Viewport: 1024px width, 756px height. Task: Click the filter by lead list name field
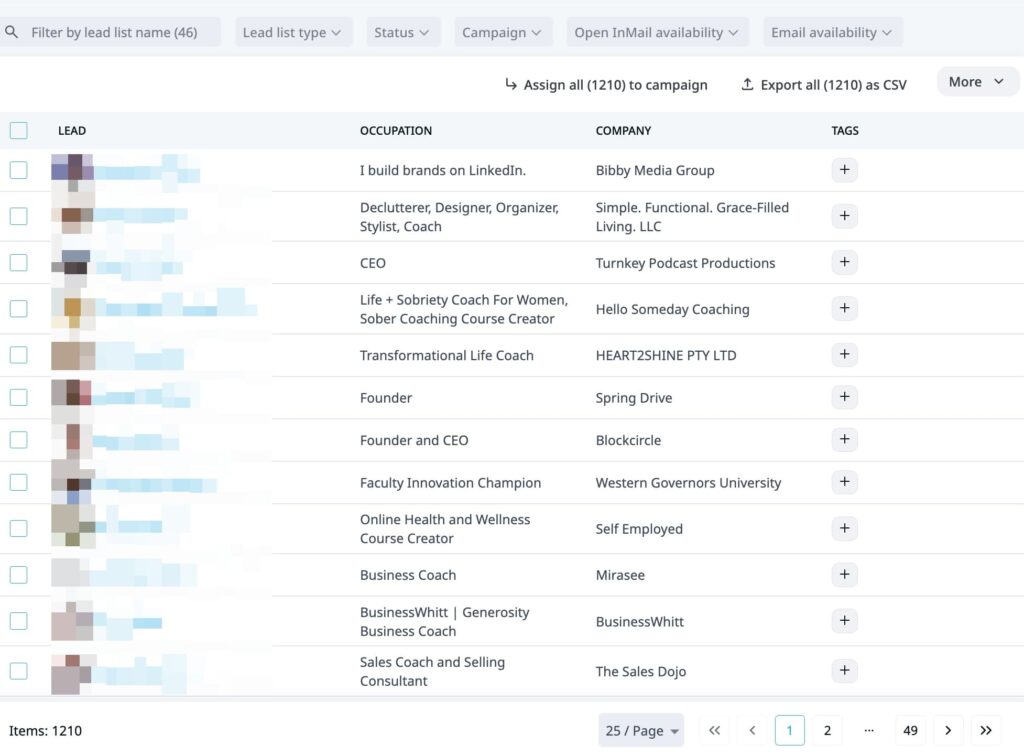point(114,32)
